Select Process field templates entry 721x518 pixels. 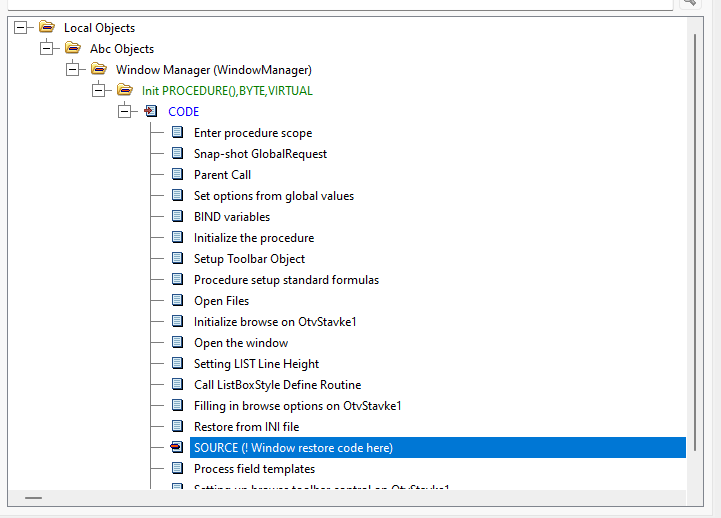point(254,469)
